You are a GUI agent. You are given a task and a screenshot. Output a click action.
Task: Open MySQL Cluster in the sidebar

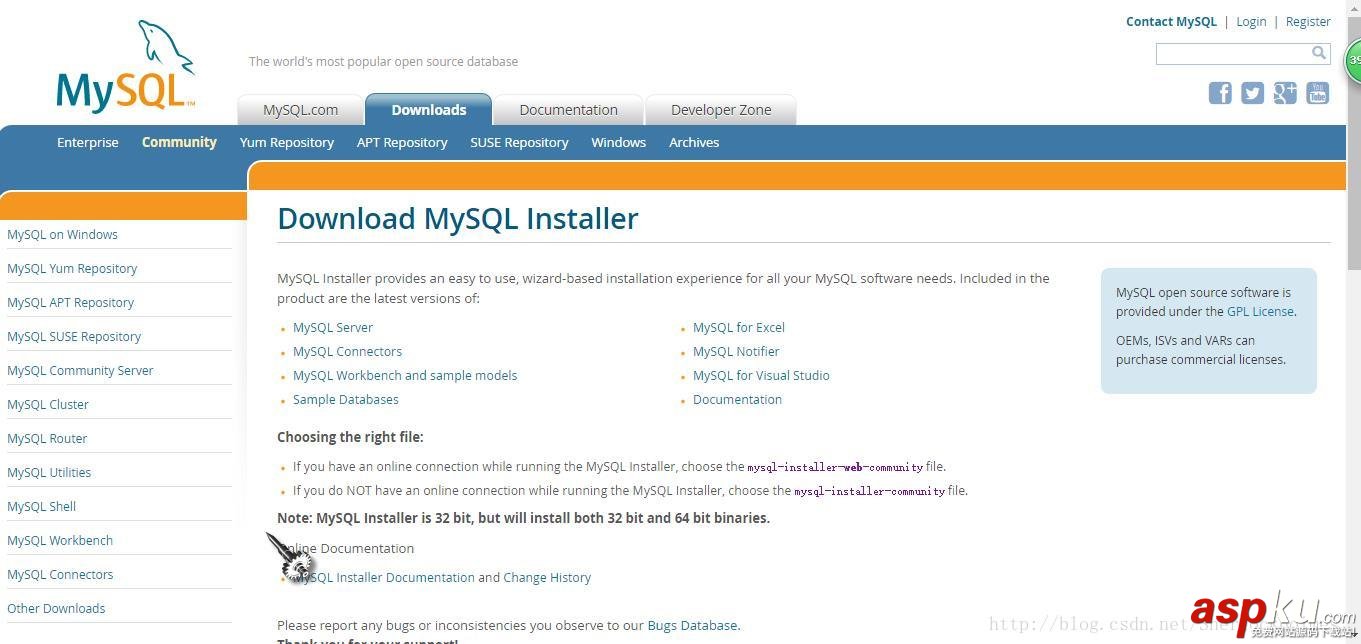point(48,404)
